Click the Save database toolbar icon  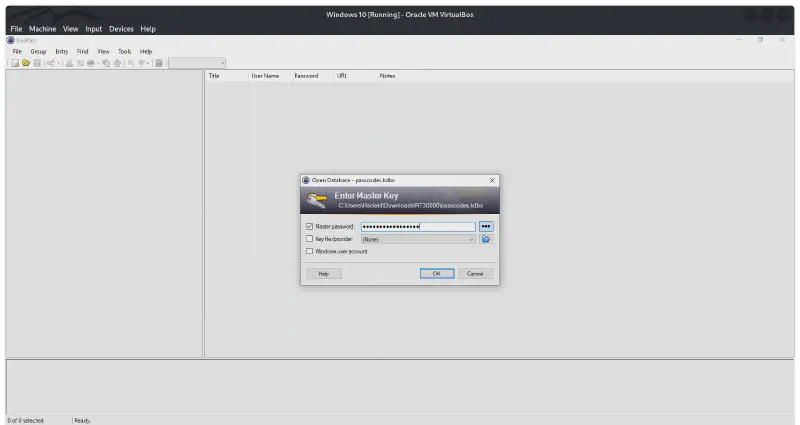37,63
